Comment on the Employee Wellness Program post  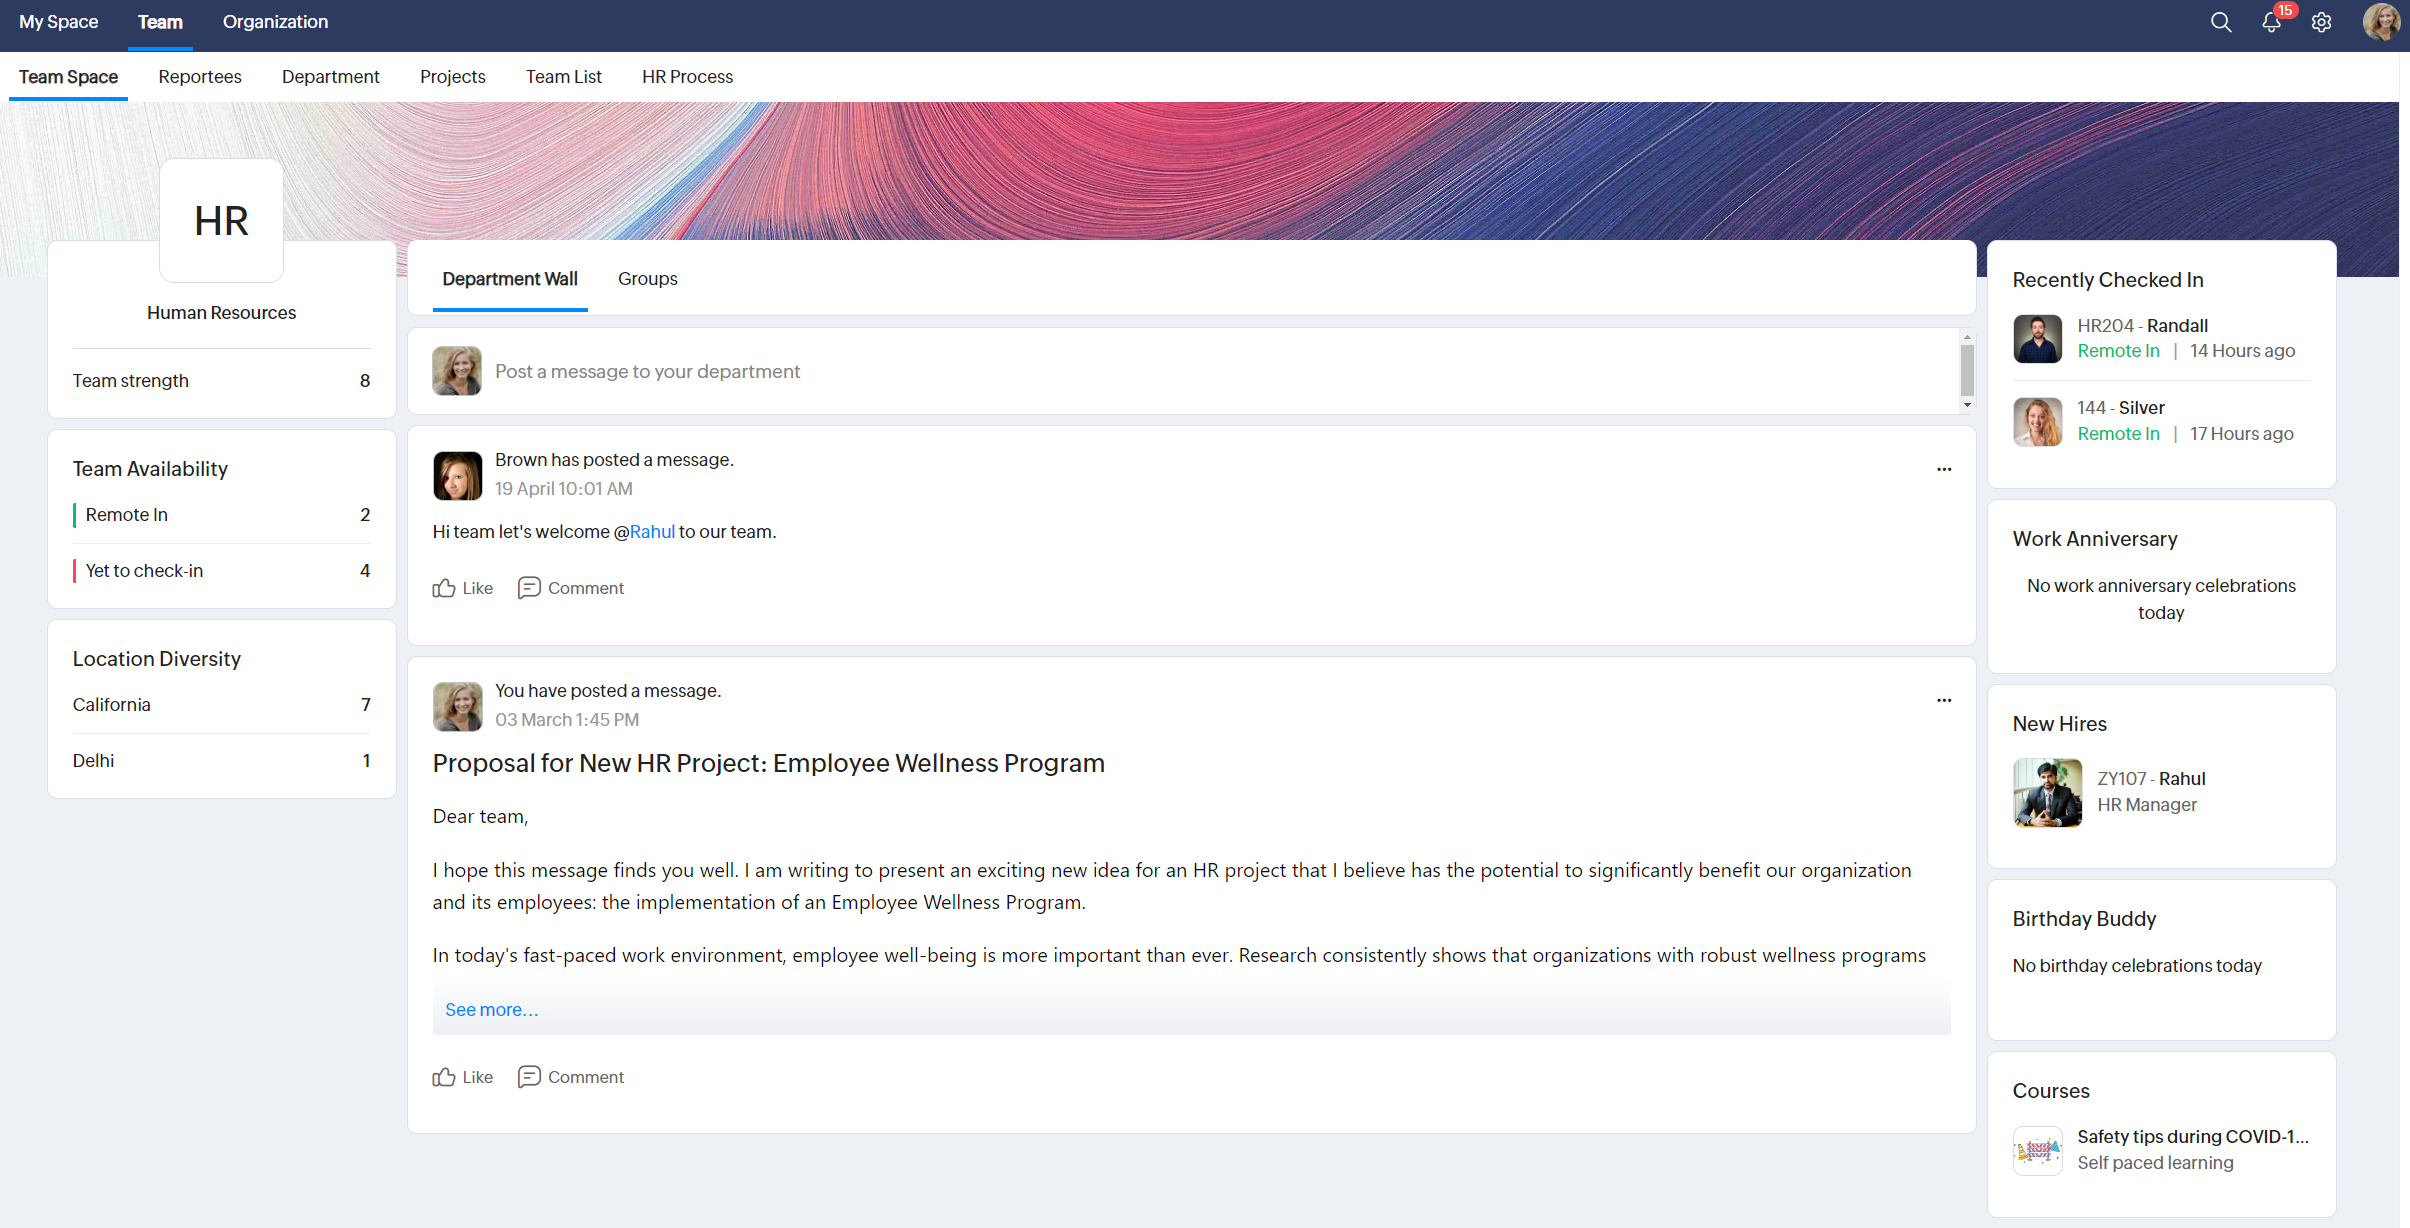pos(571,1077)
